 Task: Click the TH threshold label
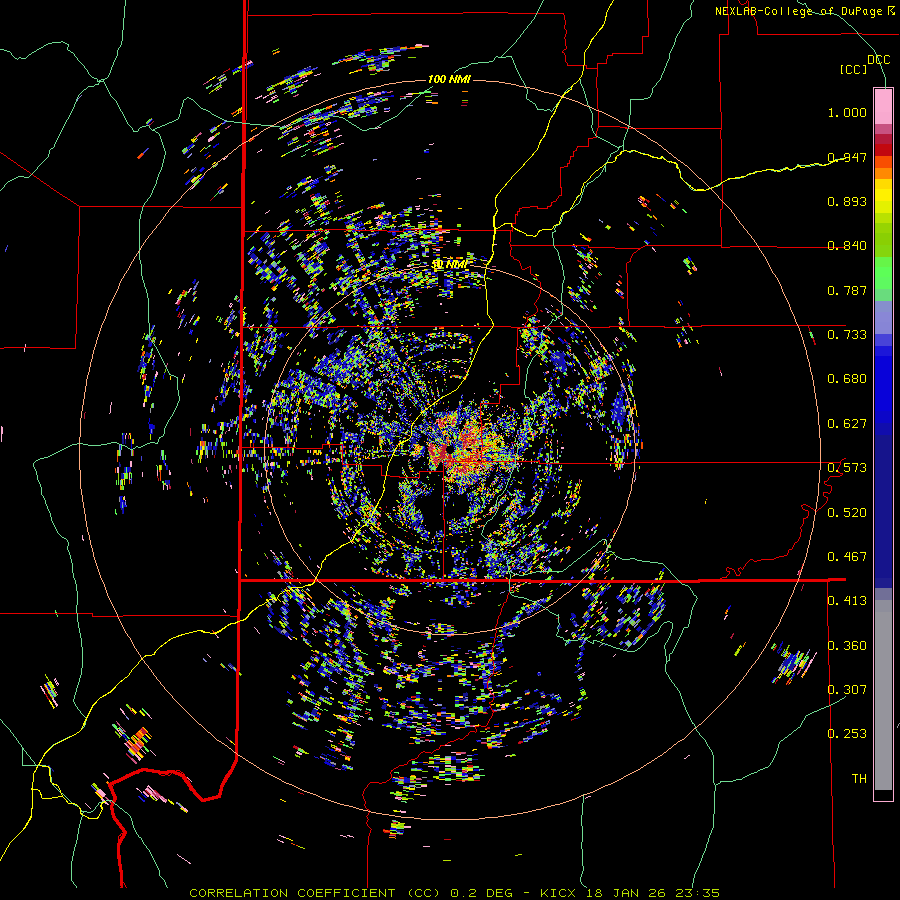(x=859, y=779)
